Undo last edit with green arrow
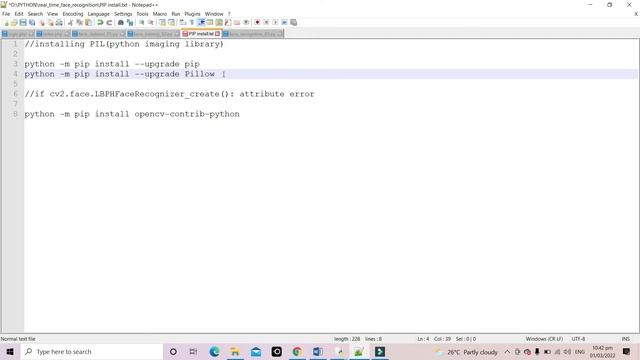 (x=100, y=22)
